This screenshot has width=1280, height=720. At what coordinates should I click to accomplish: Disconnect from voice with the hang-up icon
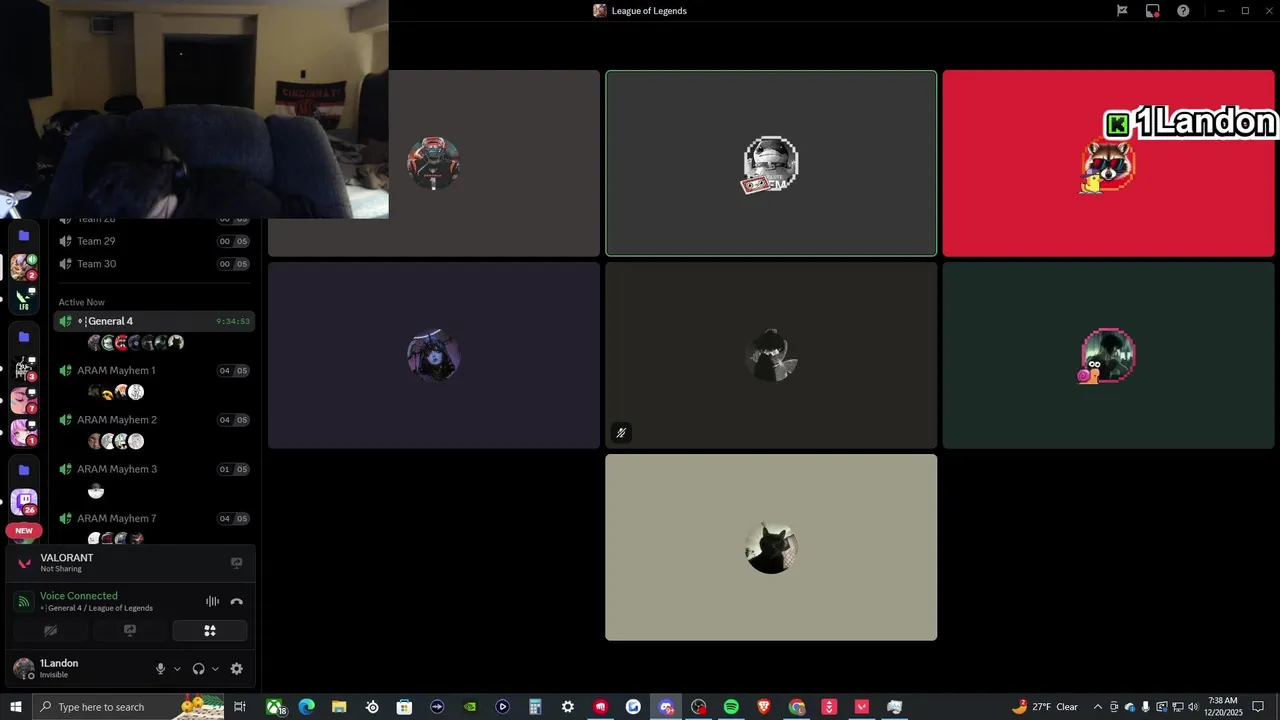[237, 602]
